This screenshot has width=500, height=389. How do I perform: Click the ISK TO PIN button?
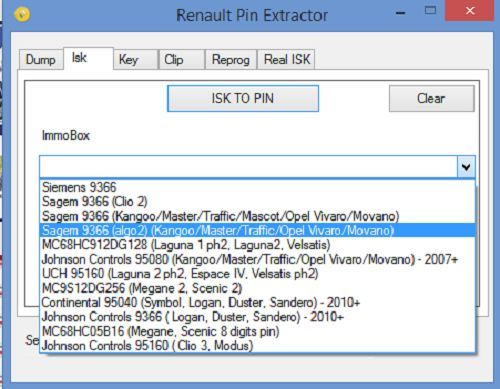coord(243,98)
